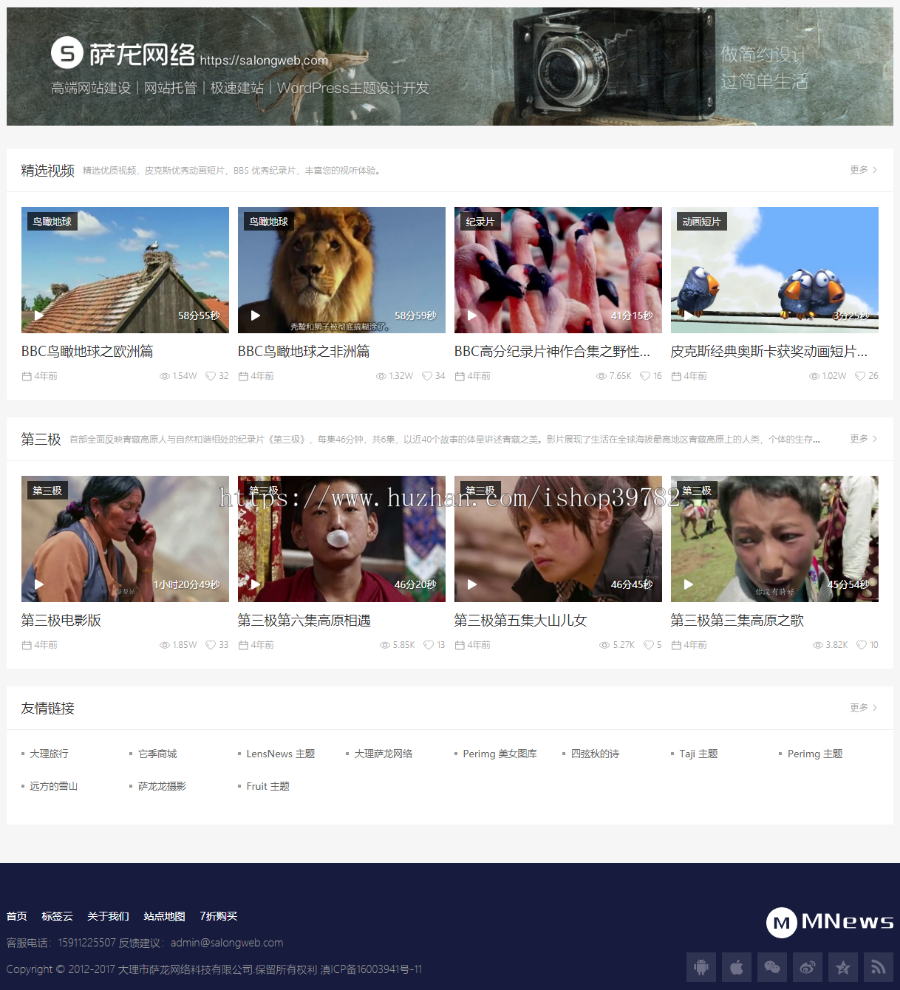Open the Taji 主题 friend link
This screenshot has width=900, height=990.
click(x=699, y=753)
